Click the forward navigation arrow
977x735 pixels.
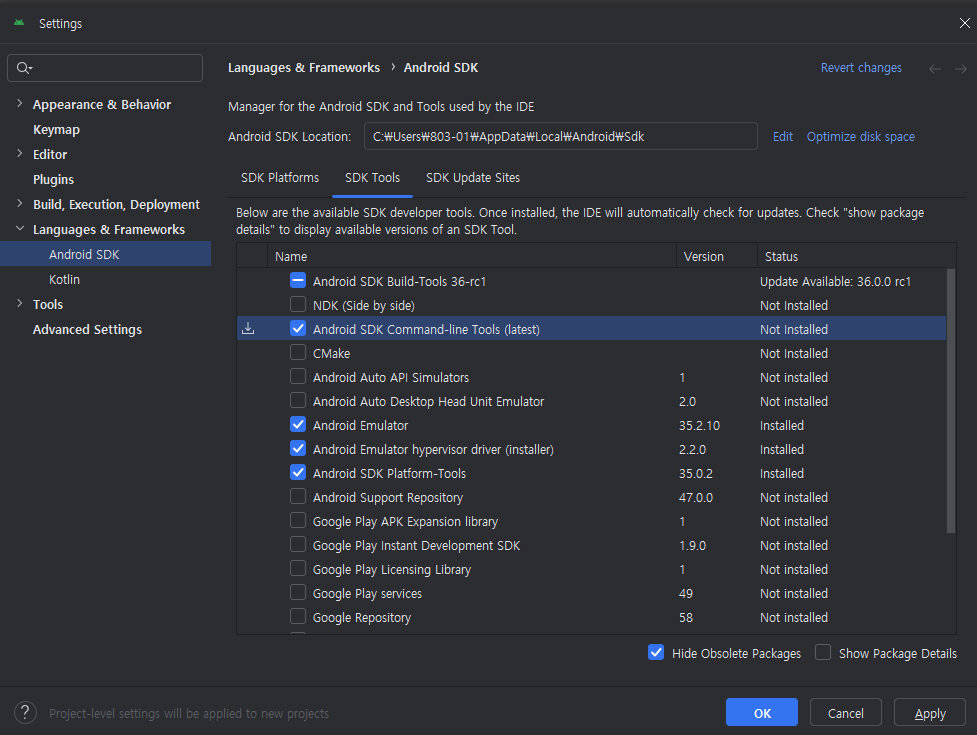pyautogui.click(x=960, y=68)
